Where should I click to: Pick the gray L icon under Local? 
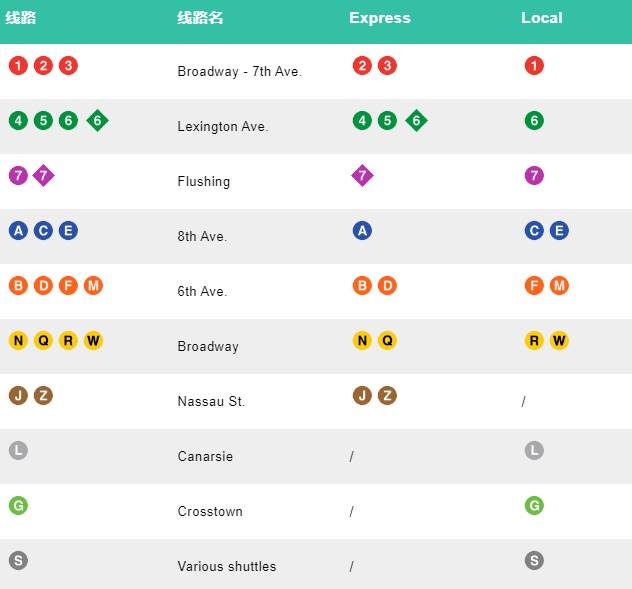tap(534, 451)
